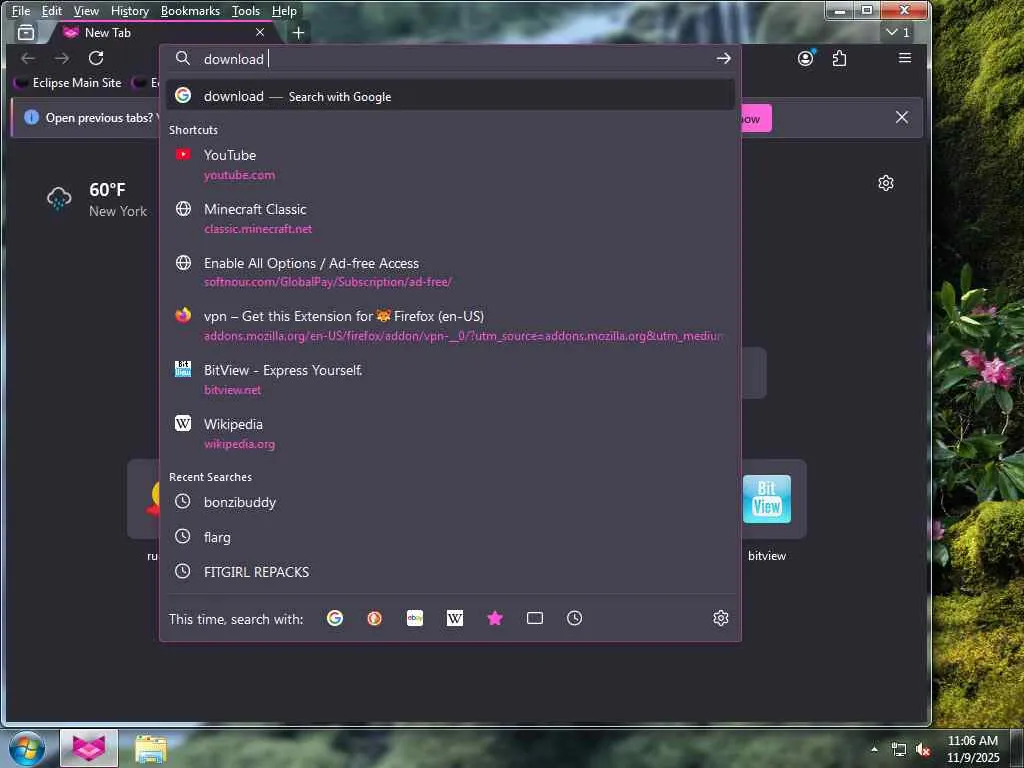Open the Wikipedia shortcut suggestion

(x=450, y=434)
